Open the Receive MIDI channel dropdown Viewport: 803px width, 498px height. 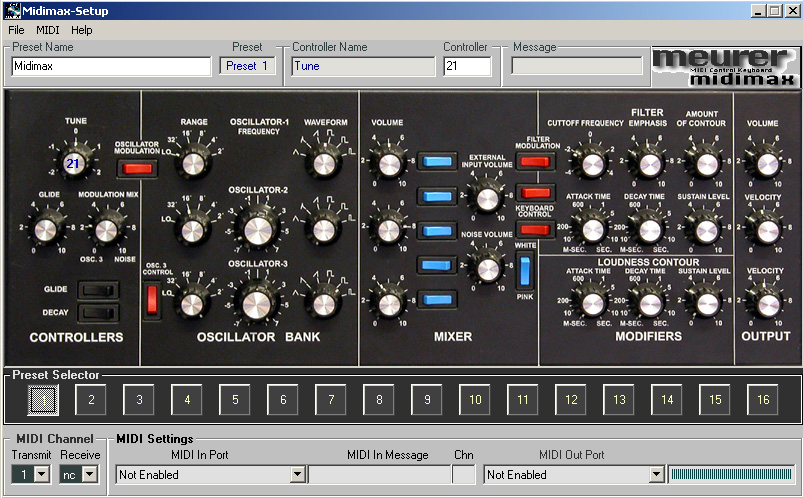click(90, 474)
